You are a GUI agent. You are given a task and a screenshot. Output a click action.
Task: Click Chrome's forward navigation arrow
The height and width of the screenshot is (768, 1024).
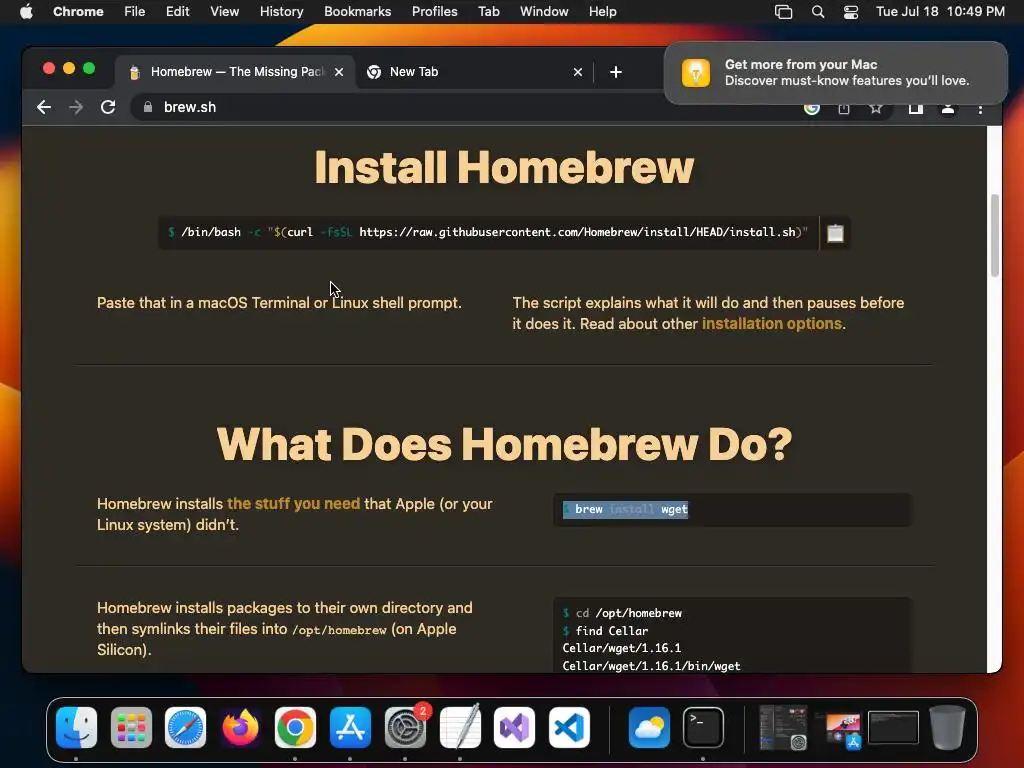(76, 107)
